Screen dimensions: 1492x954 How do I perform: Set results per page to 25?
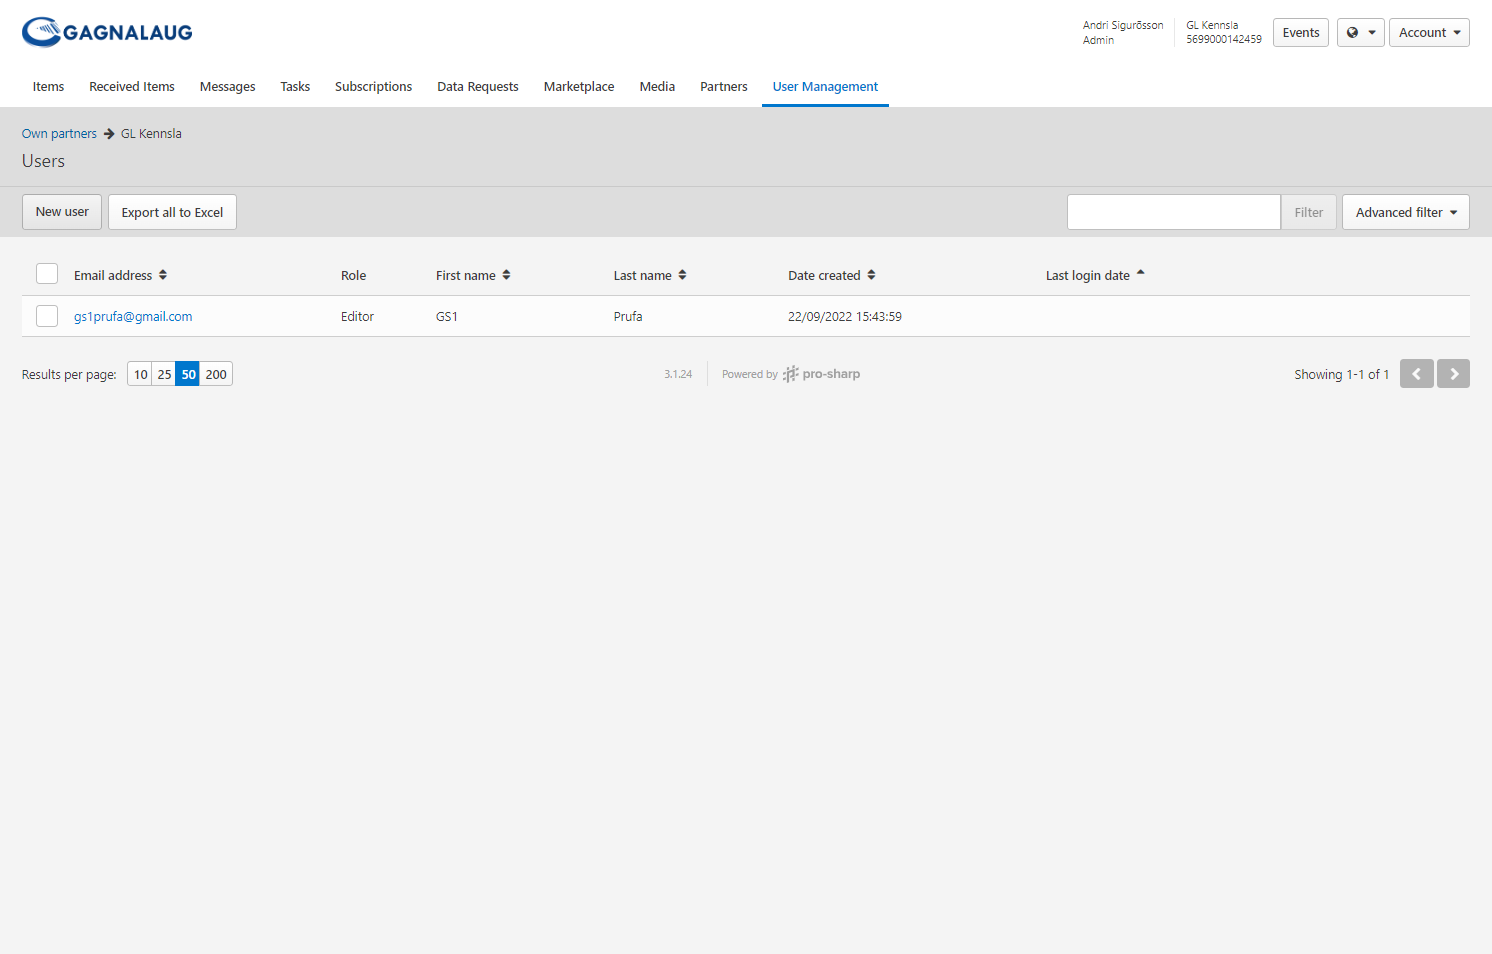[x=164, y=374]
